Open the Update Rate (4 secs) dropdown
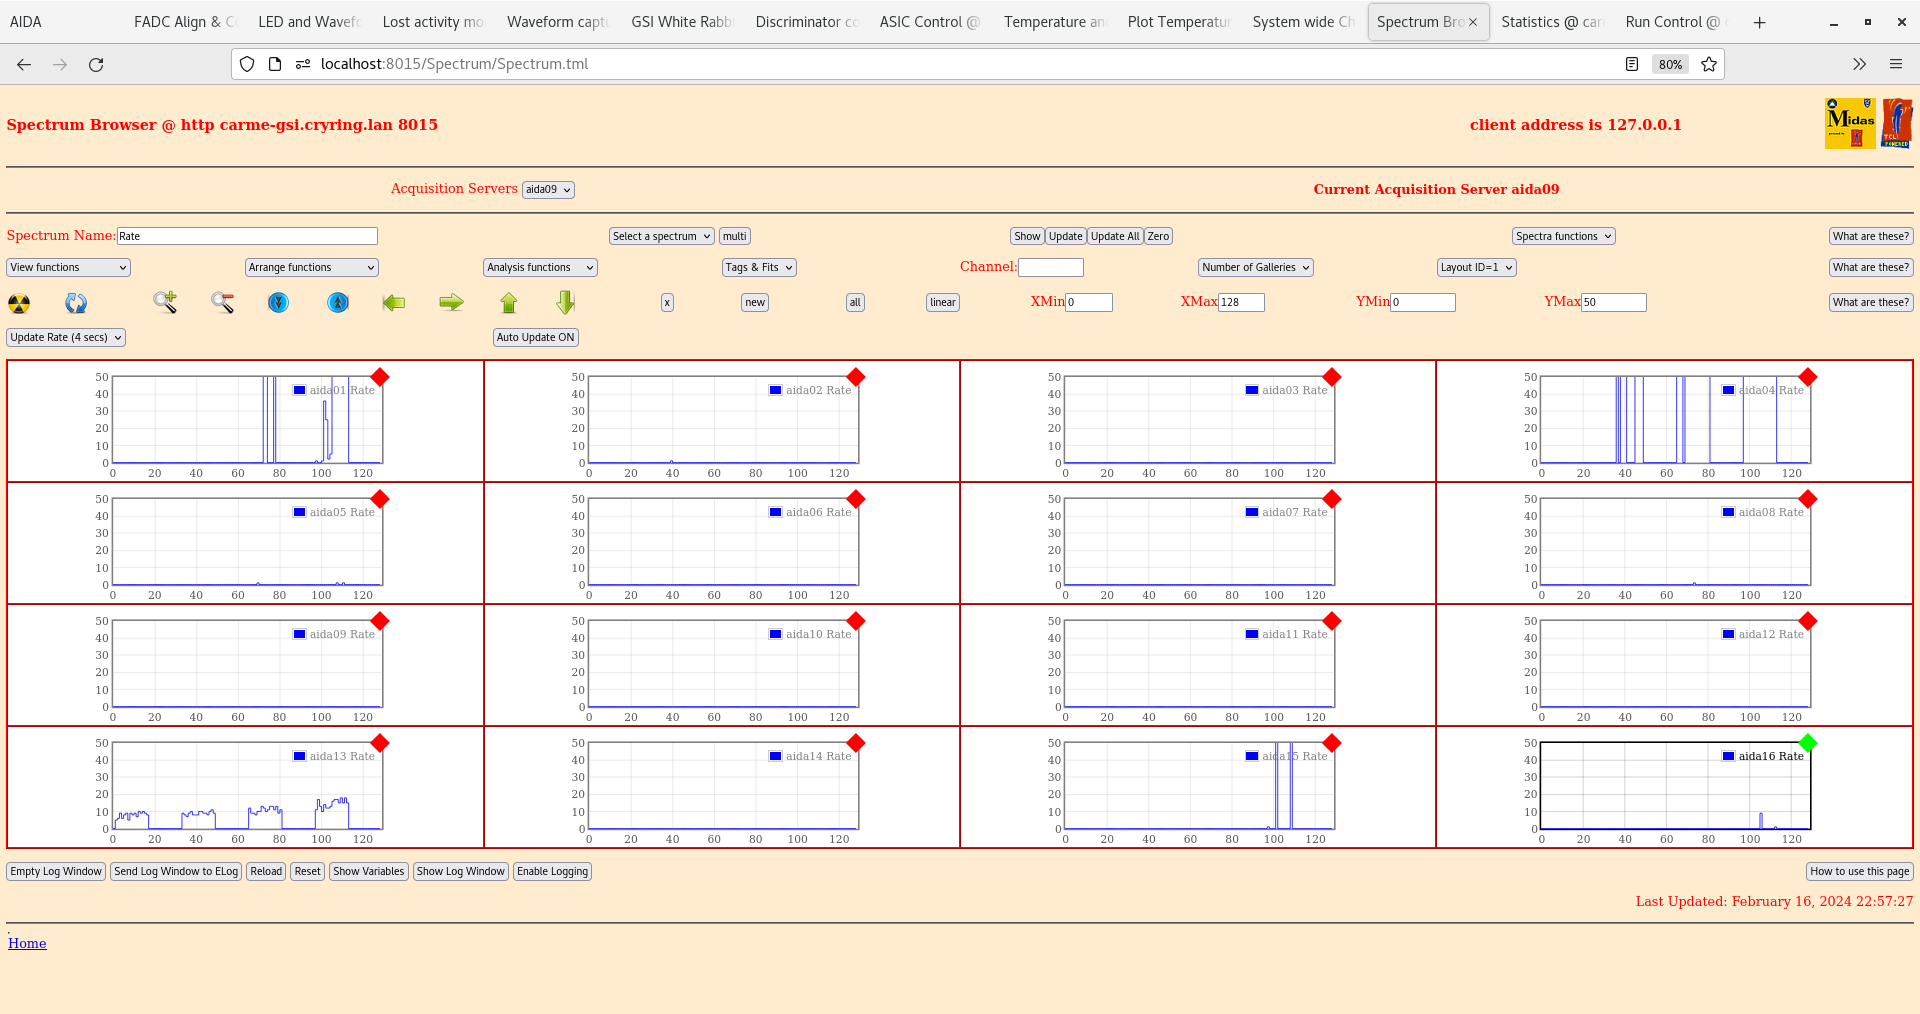The width and height of the screenshot is (1920, 1014). pyautogui.click(x=66, y=338)
